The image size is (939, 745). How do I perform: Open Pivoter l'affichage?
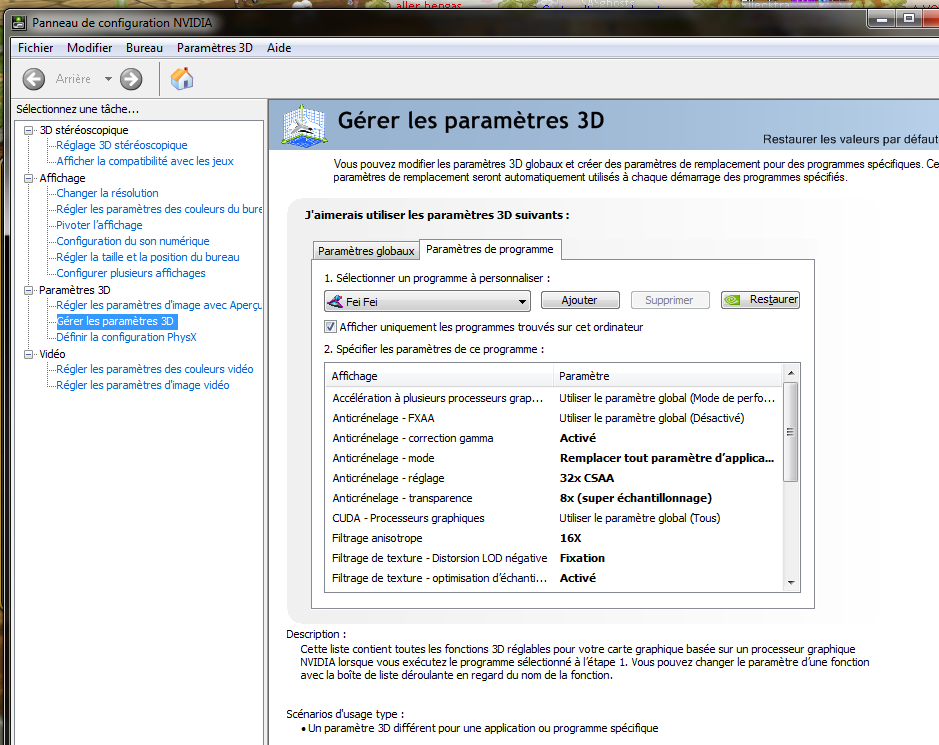click(x=99, y=225)
